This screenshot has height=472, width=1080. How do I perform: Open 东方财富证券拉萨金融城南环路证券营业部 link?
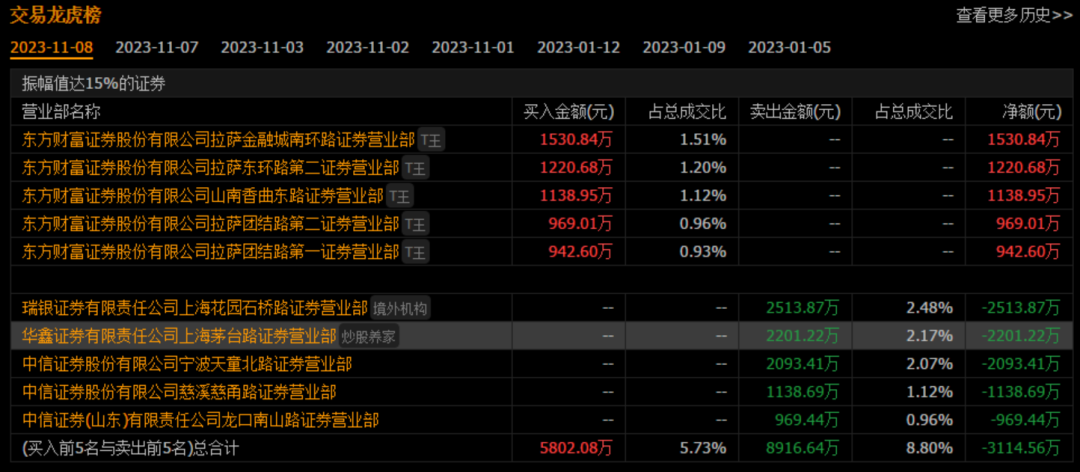pyautogui.click(x=218, y=140)
